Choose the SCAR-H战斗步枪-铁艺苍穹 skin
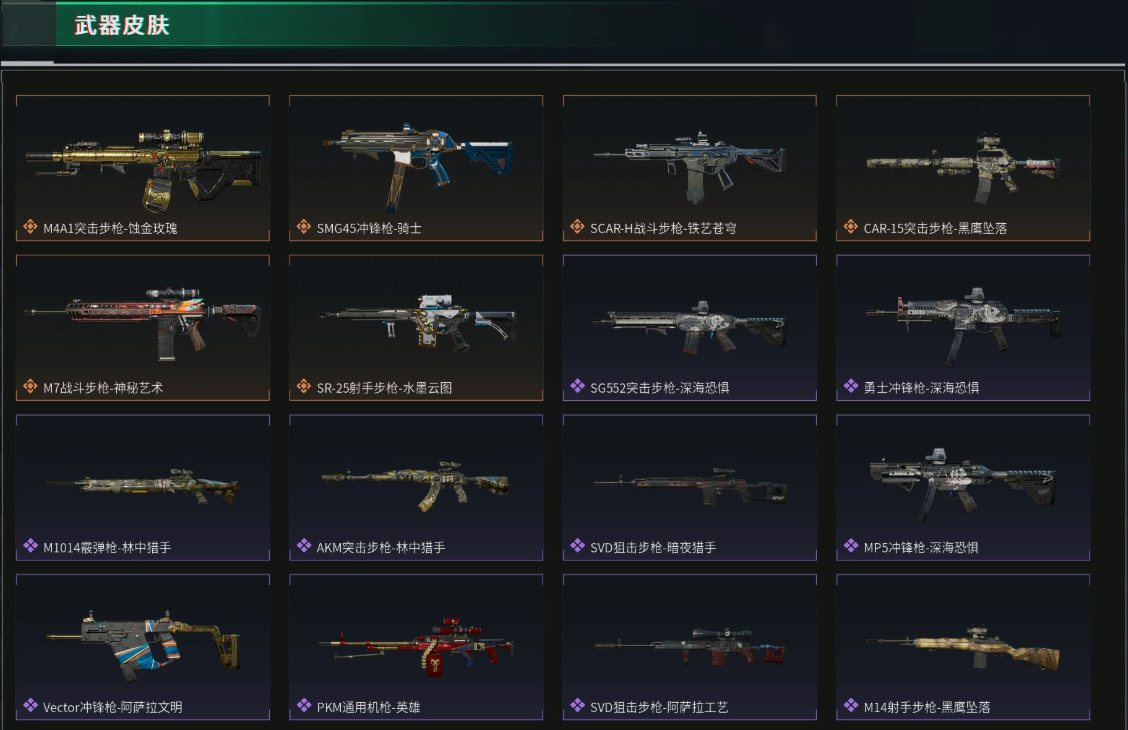1128x730 pixels. (x=689, y=168)
